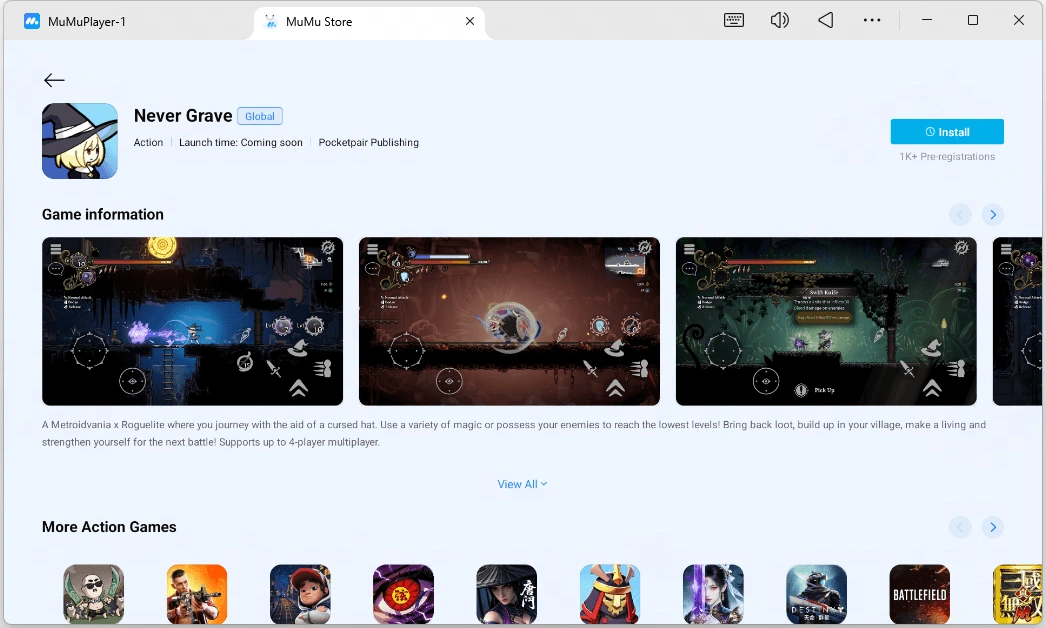Click the Never Grave witch game icon
1046x628 pixels.
coord(80,141)
